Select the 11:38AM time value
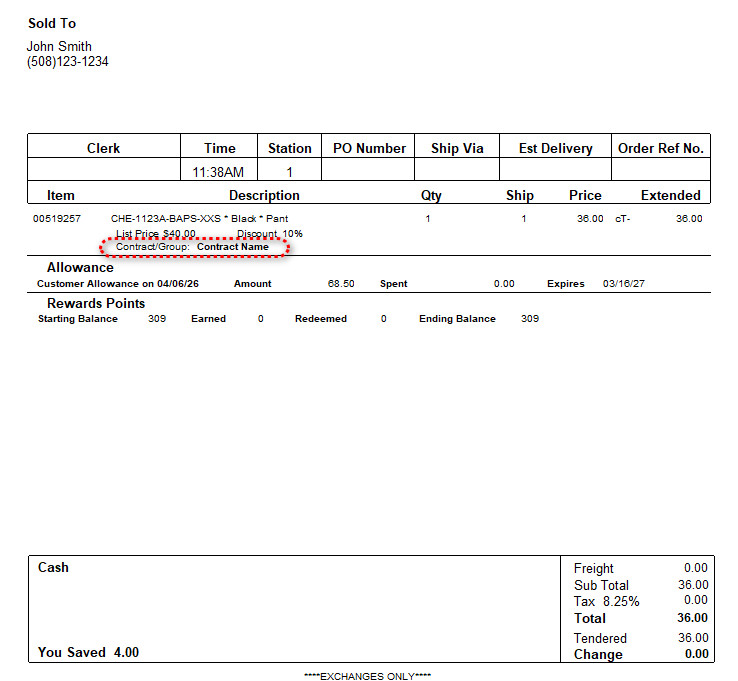 tap(219, 172)
